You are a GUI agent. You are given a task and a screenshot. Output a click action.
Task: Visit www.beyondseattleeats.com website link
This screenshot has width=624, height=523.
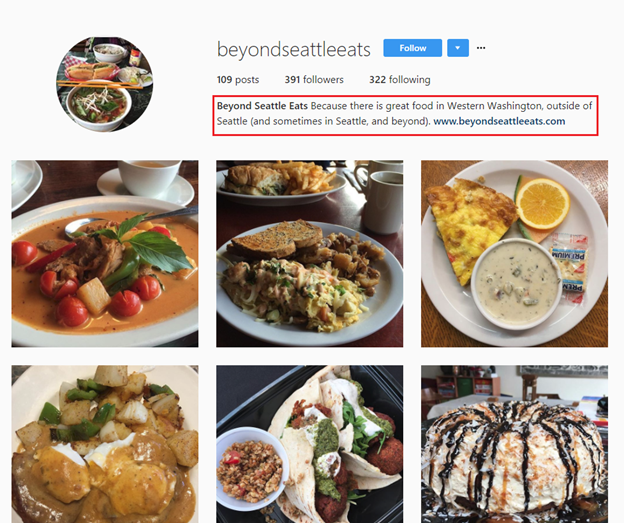click(499, 121)
